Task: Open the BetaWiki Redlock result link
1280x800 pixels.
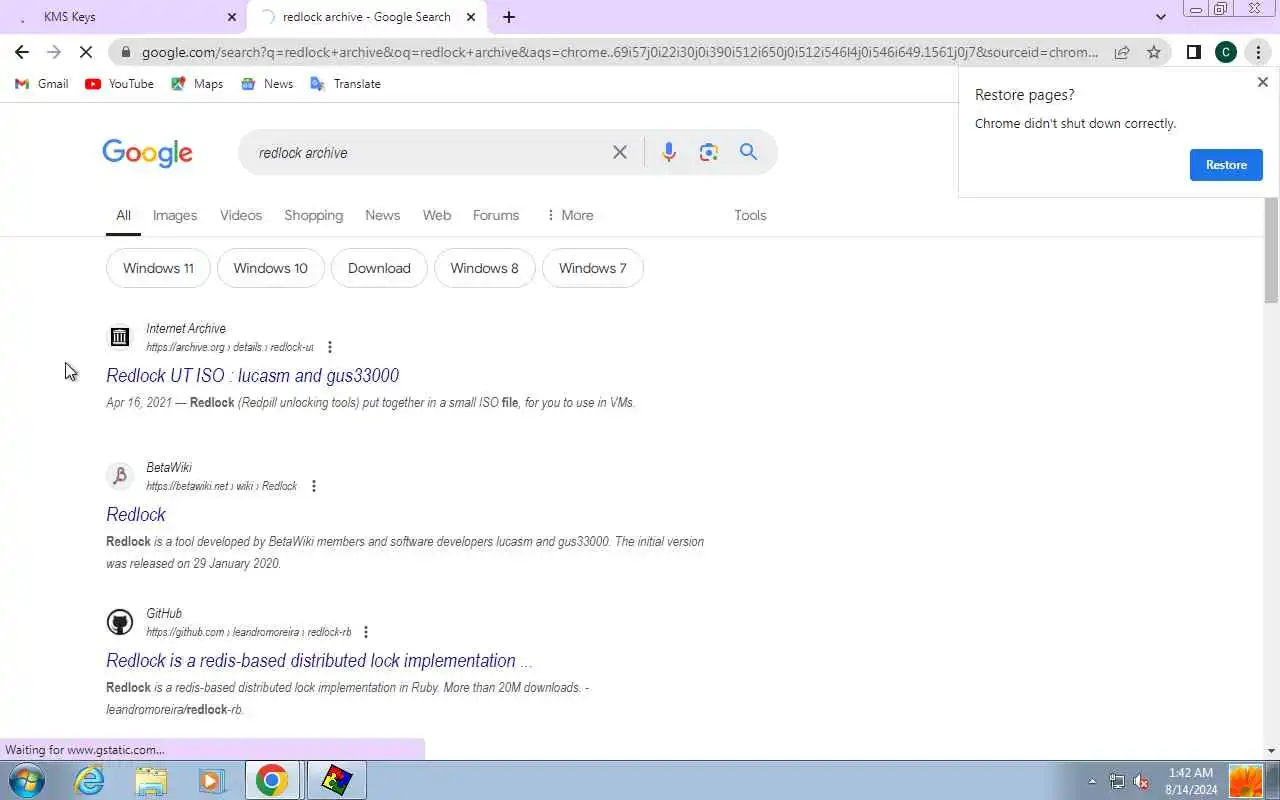Action: click(136, 515)
